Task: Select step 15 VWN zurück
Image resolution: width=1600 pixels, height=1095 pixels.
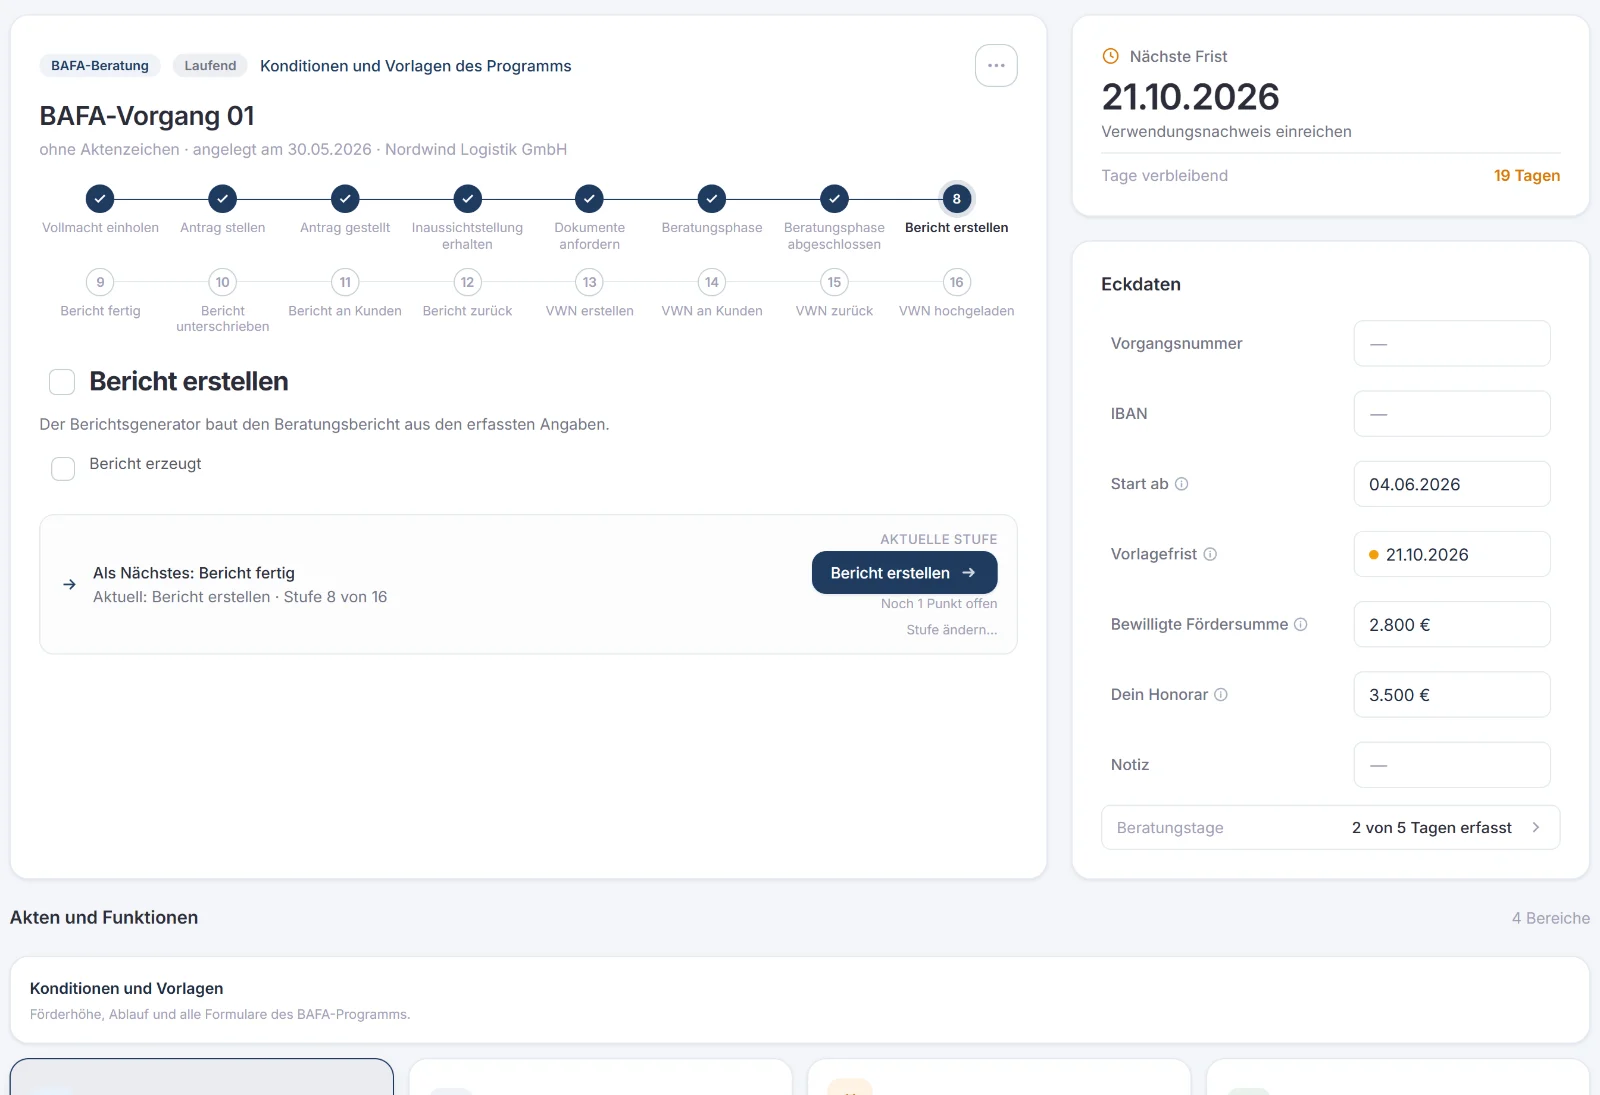Action: point(834,282)
